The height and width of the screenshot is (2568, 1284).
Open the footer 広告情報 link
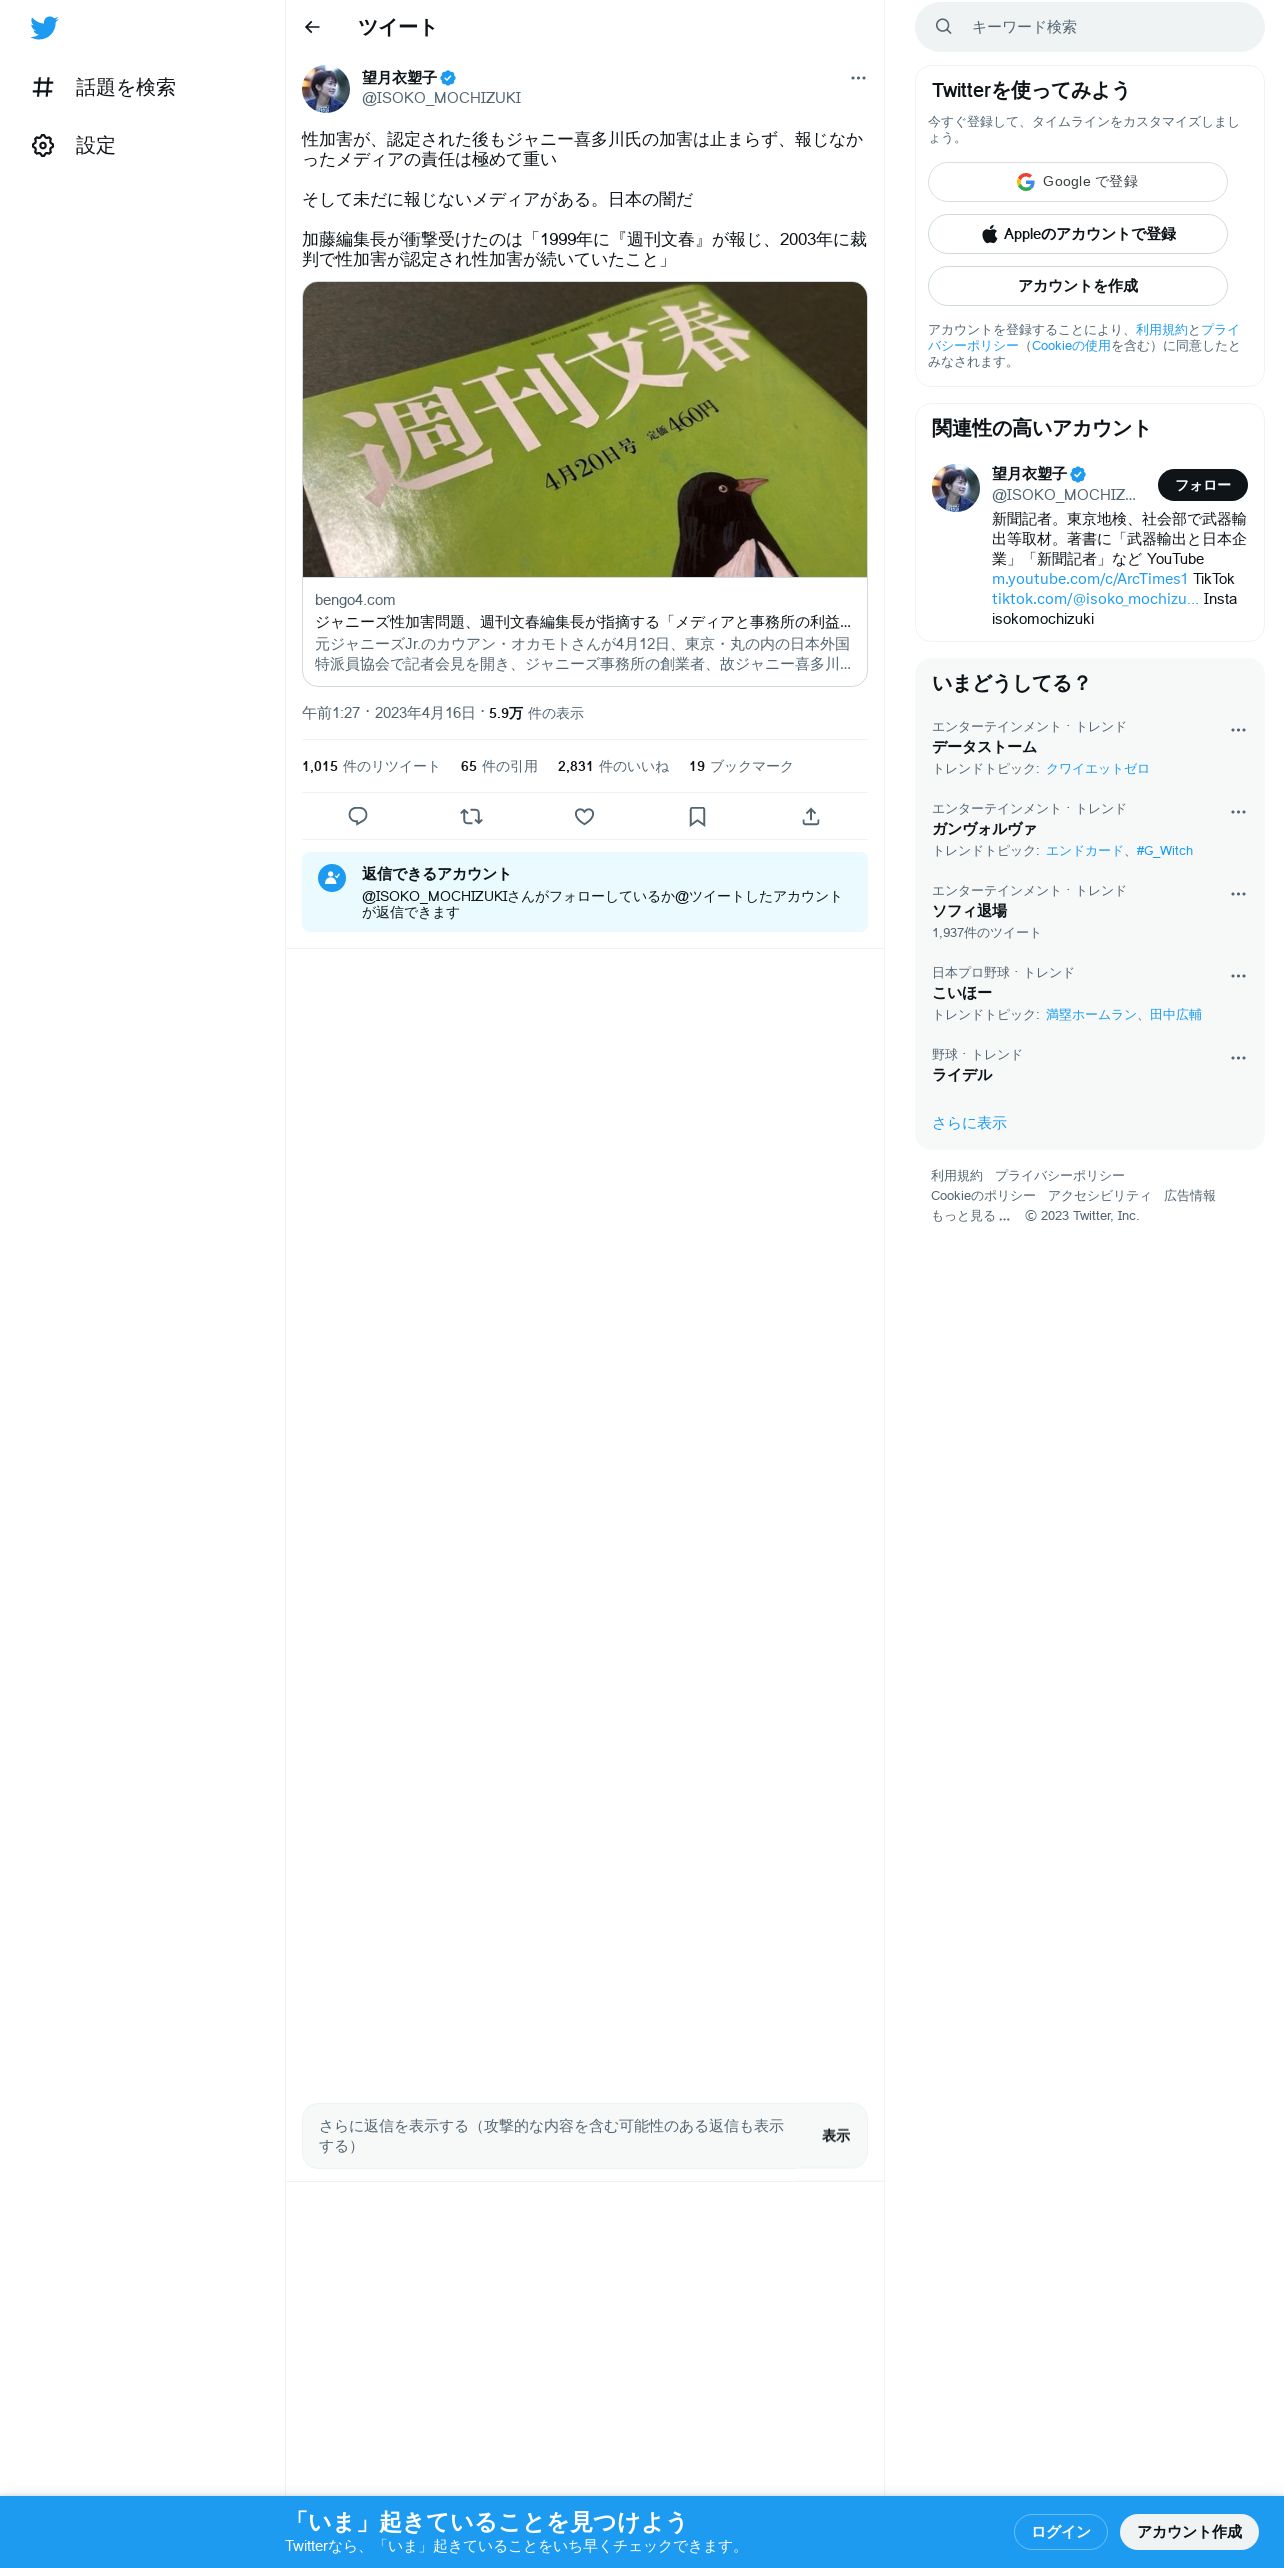pyautogui.click(x=1190, y=1196)
